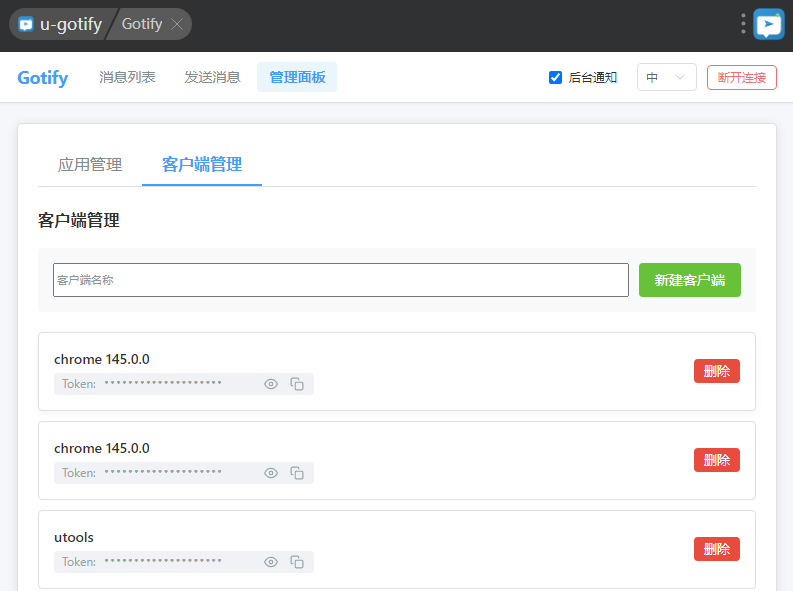Screen dimensions: 793x591
Task: Delete the first chrome 145.0.0 client
Action: tap(717, 371)
